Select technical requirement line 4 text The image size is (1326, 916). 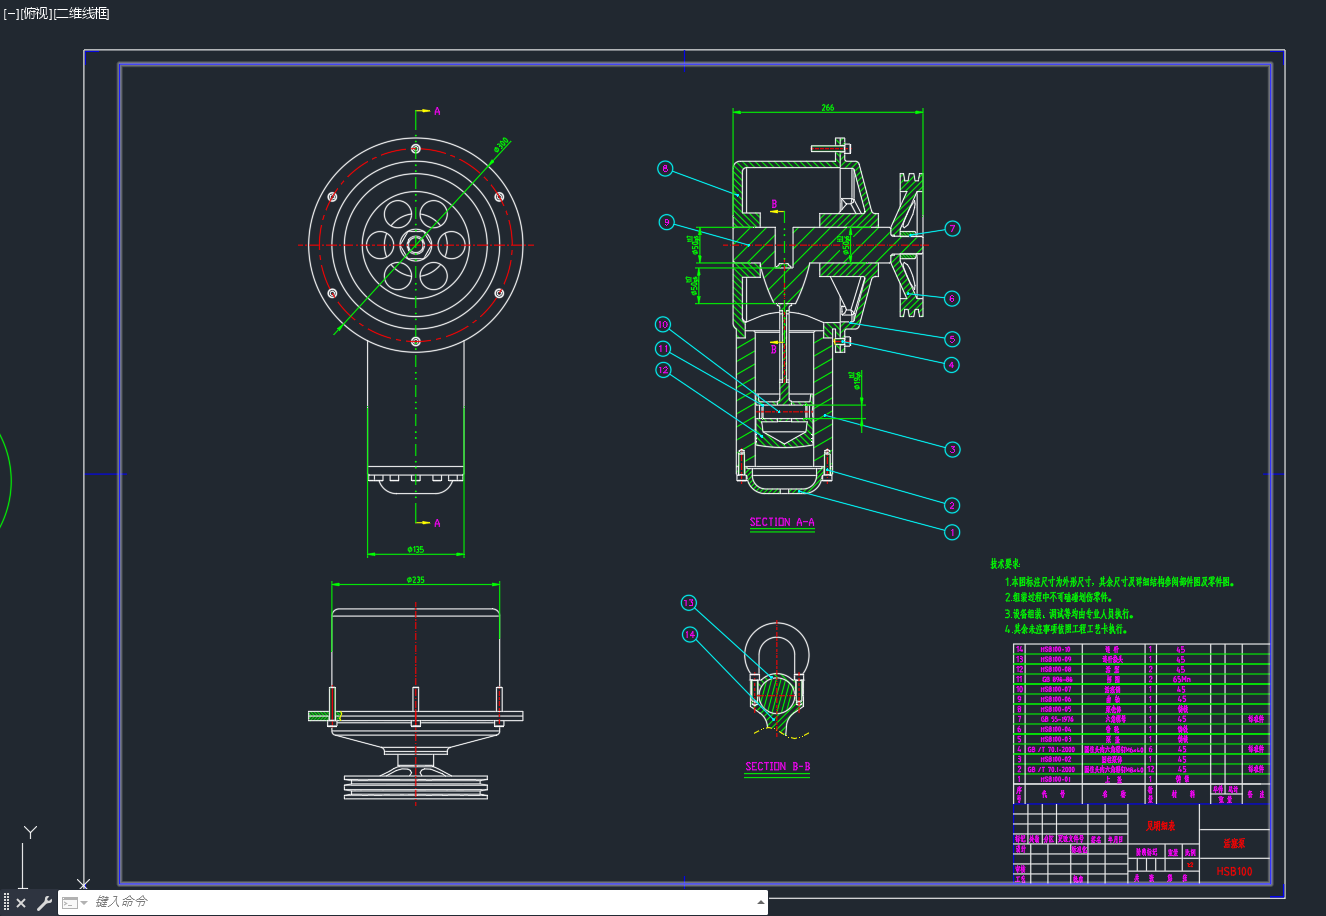coord(1066,630)
